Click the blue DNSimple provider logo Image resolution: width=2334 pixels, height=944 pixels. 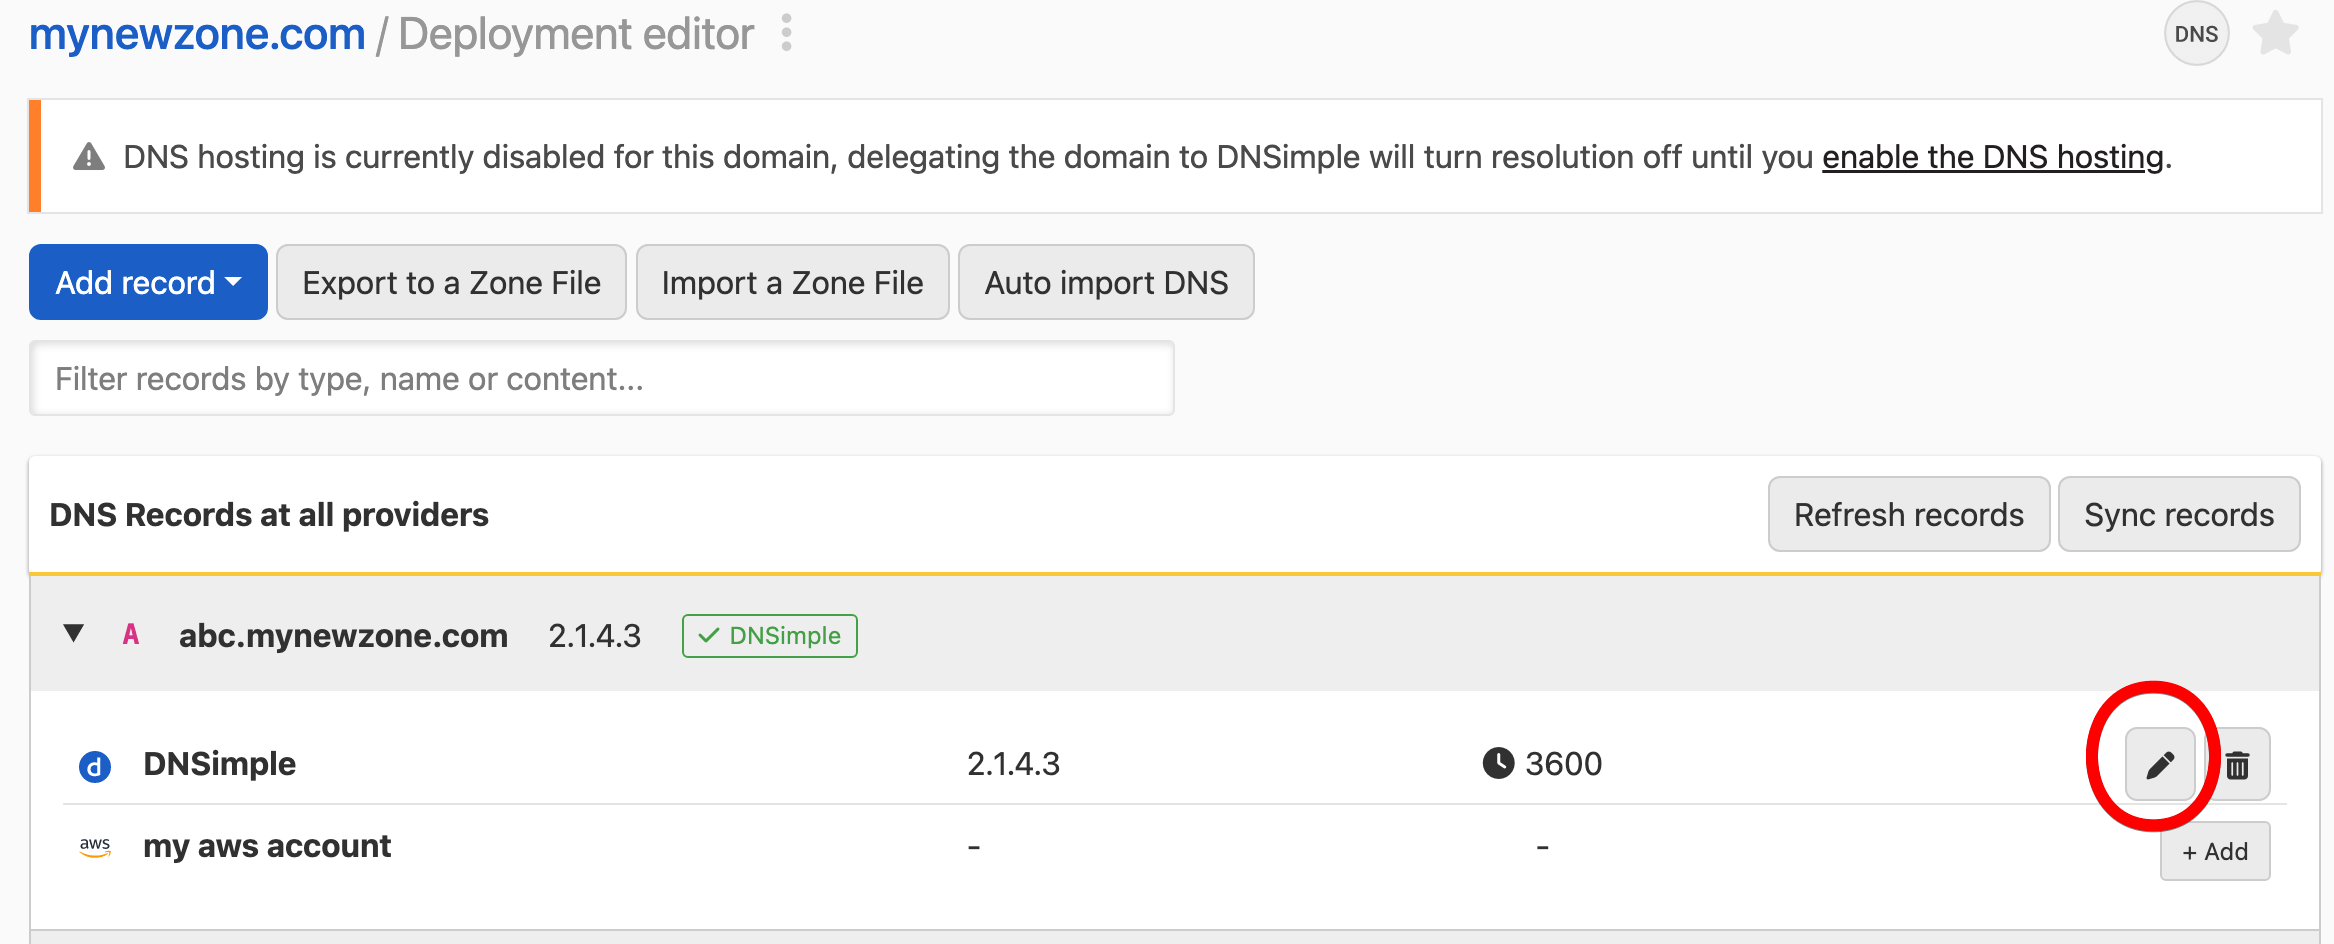95,766
